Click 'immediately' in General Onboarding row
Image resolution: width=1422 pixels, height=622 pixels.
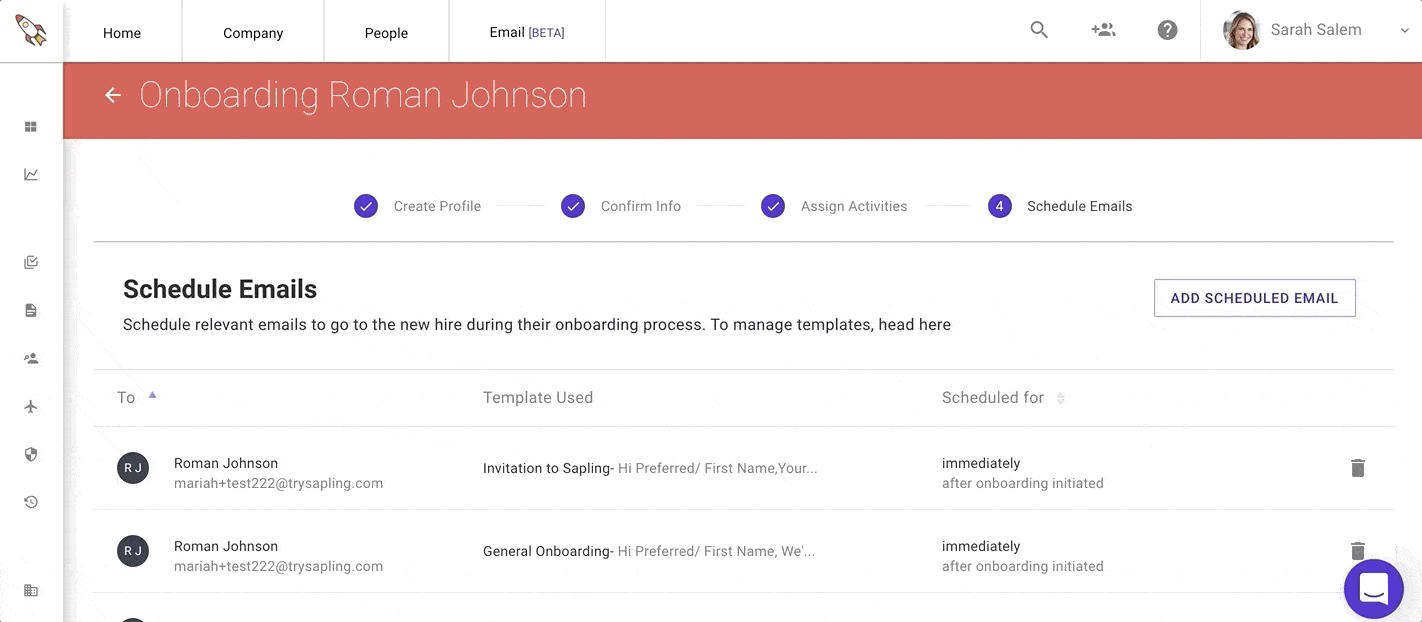click(981, 546)
